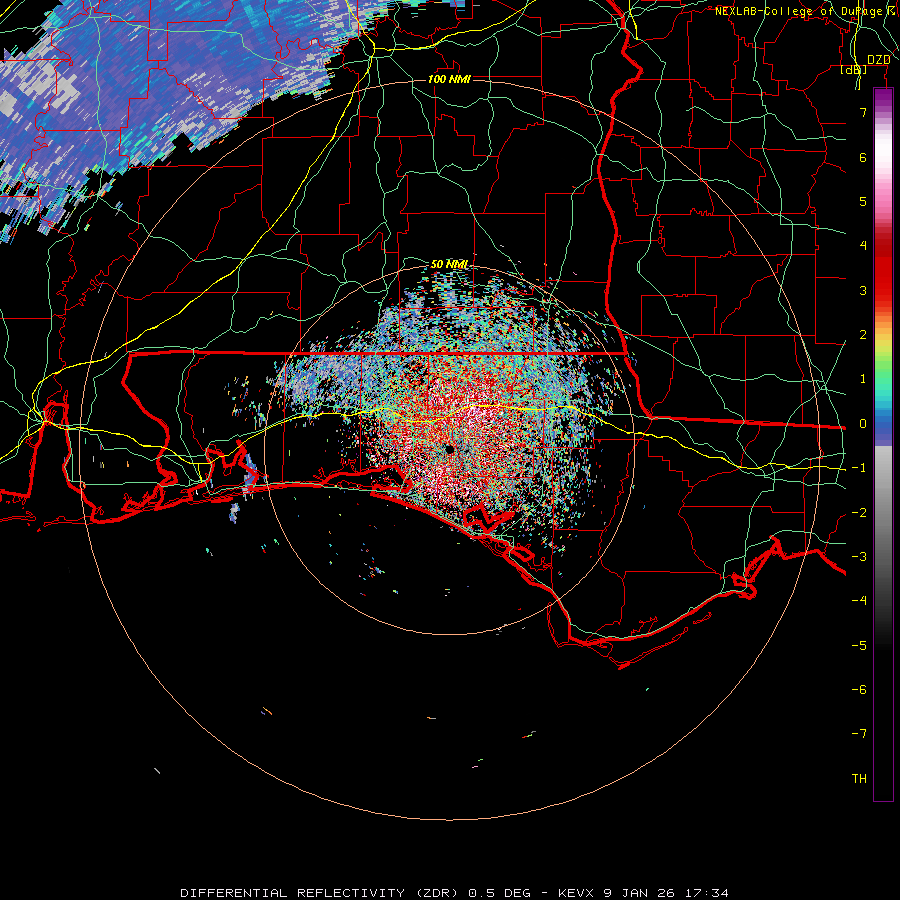The image size is (900, 900).
Task: Click the -5 value on the dB scale
Action: [859, 646]
